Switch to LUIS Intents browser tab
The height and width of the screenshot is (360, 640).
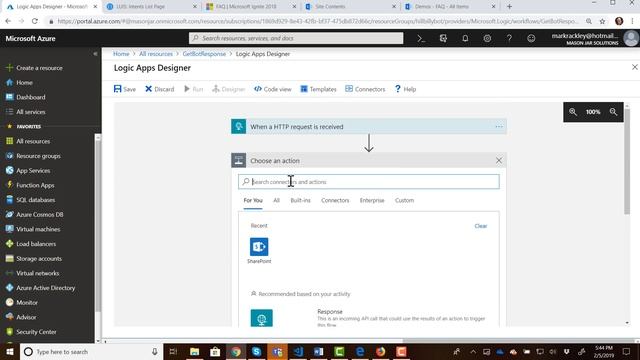151,7
